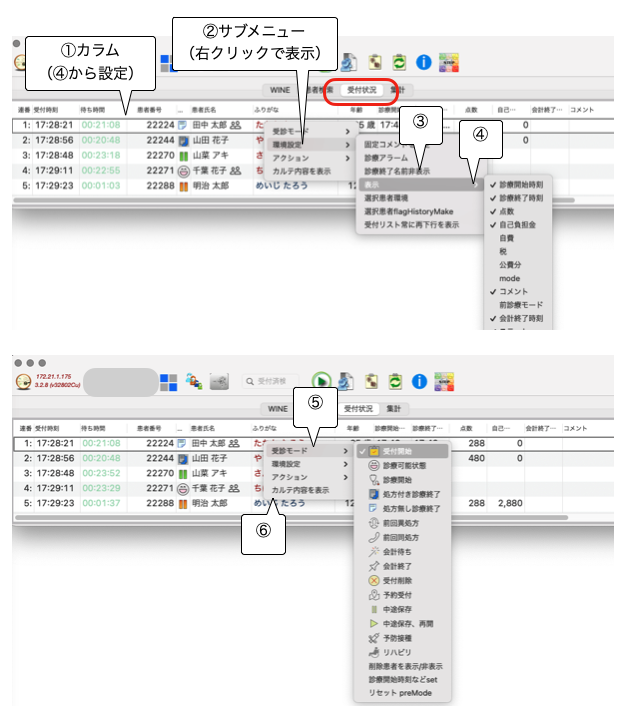
Task: Switch to the 集計 tab in lower window
Action: pyautogui.click(x=394, y=409)
